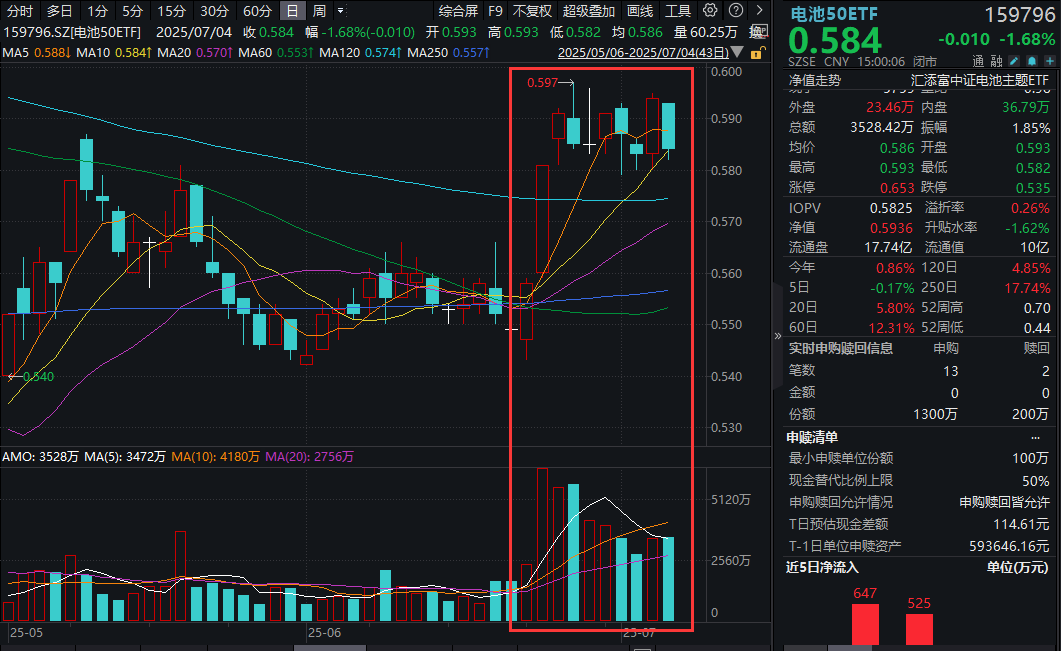Viewport: 1061px width, 651px height.
Task: Click the pen annotation icon beside 电池50ETF
Action: coord(1013,60)
